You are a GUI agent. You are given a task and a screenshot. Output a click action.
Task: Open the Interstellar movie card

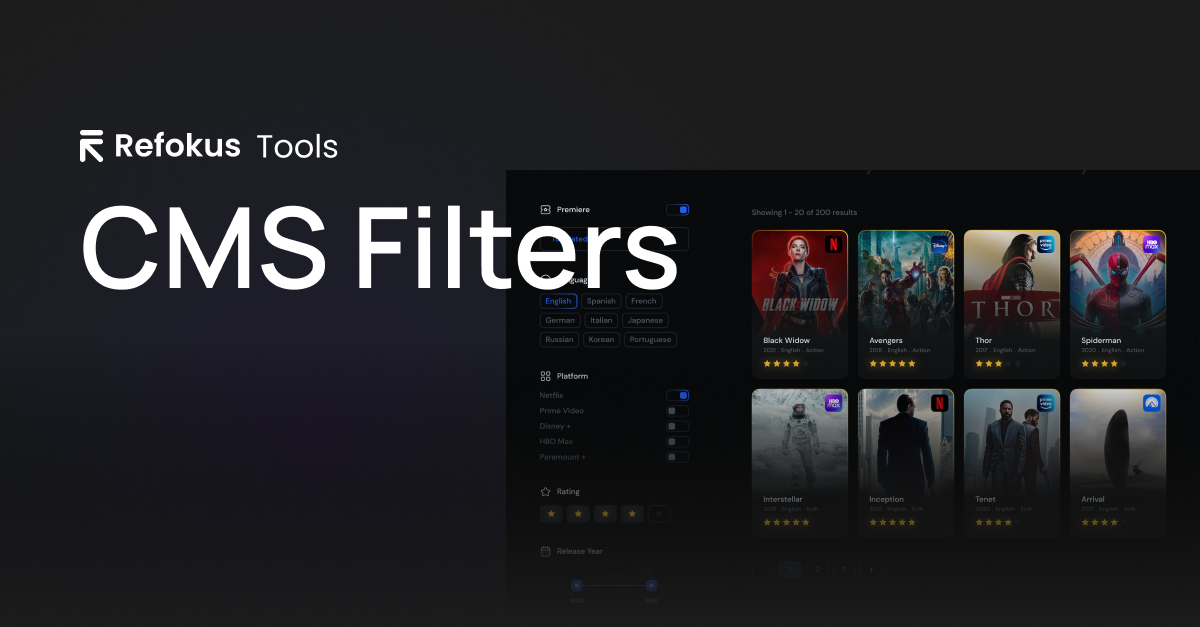[x=800, y=460]
